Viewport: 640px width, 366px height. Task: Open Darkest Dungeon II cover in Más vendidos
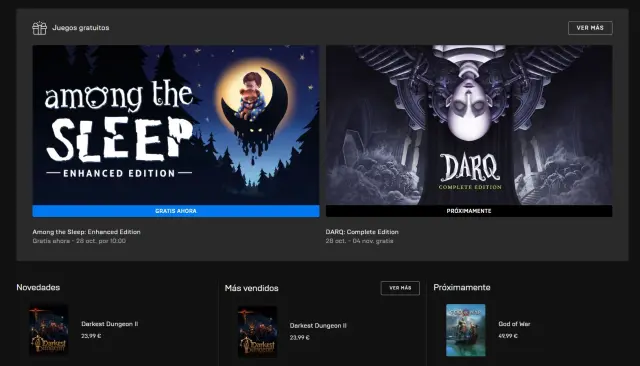point(258,331)
